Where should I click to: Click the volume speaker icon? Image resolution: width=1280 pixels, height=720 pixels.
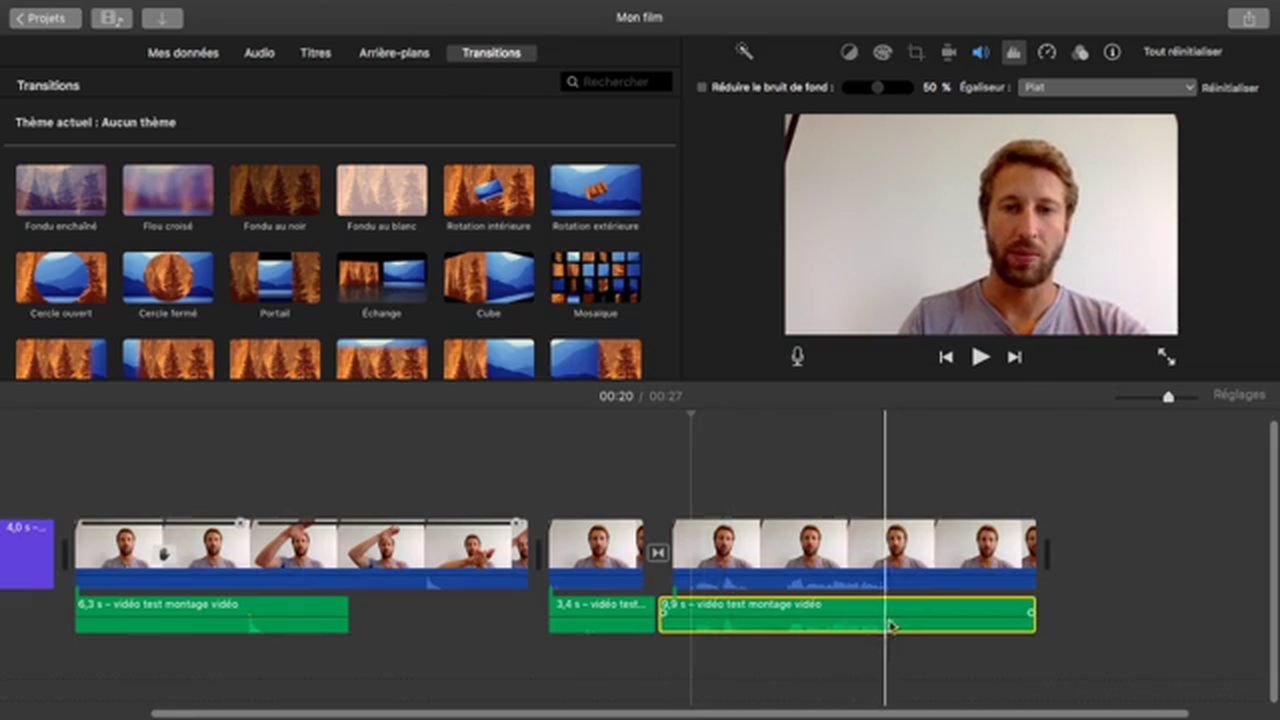[981, 52]
